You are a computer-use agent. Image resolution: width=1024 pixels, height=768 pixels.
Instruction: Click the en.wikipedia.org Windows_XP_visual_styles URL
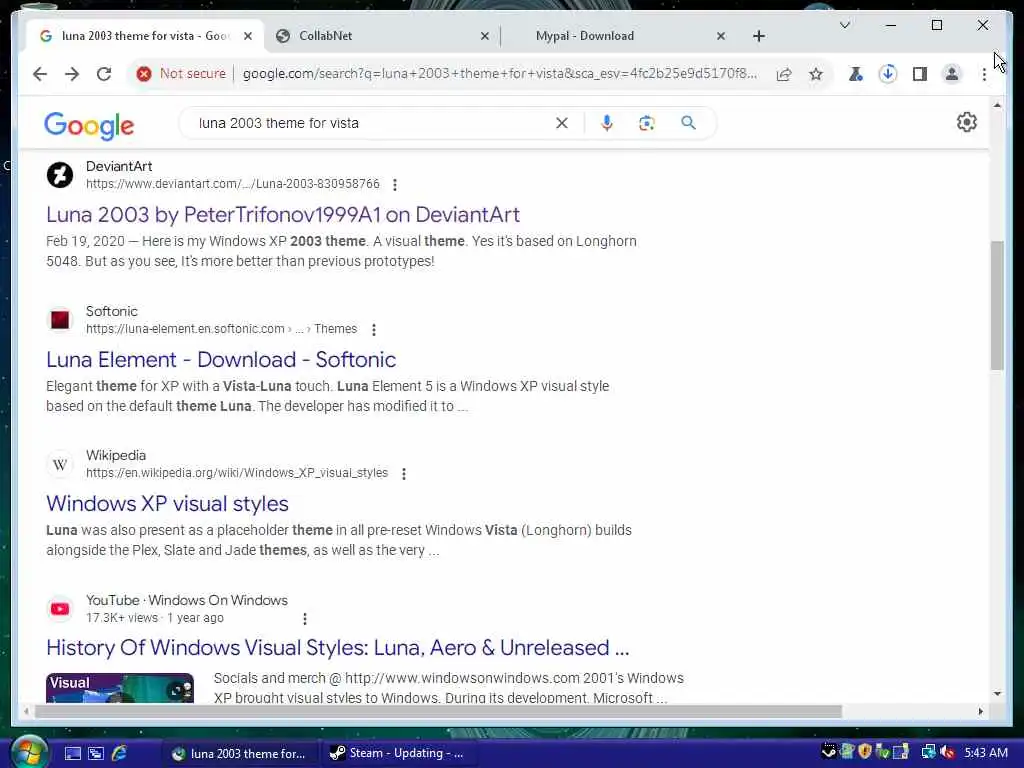point(237,472)
